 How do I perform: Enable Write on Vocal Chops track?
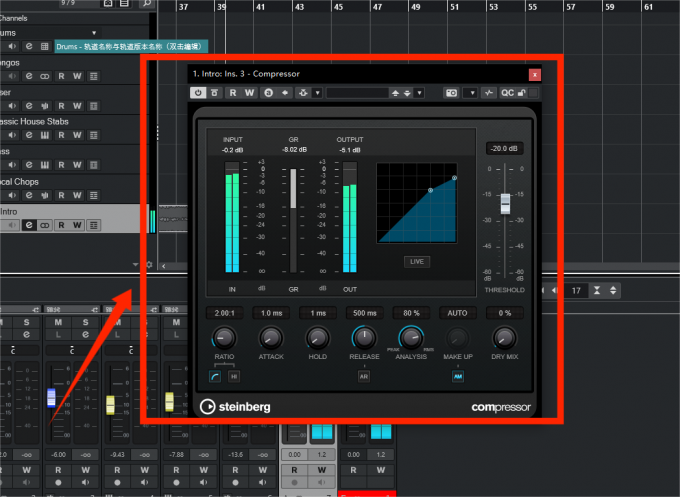[77, 196]
